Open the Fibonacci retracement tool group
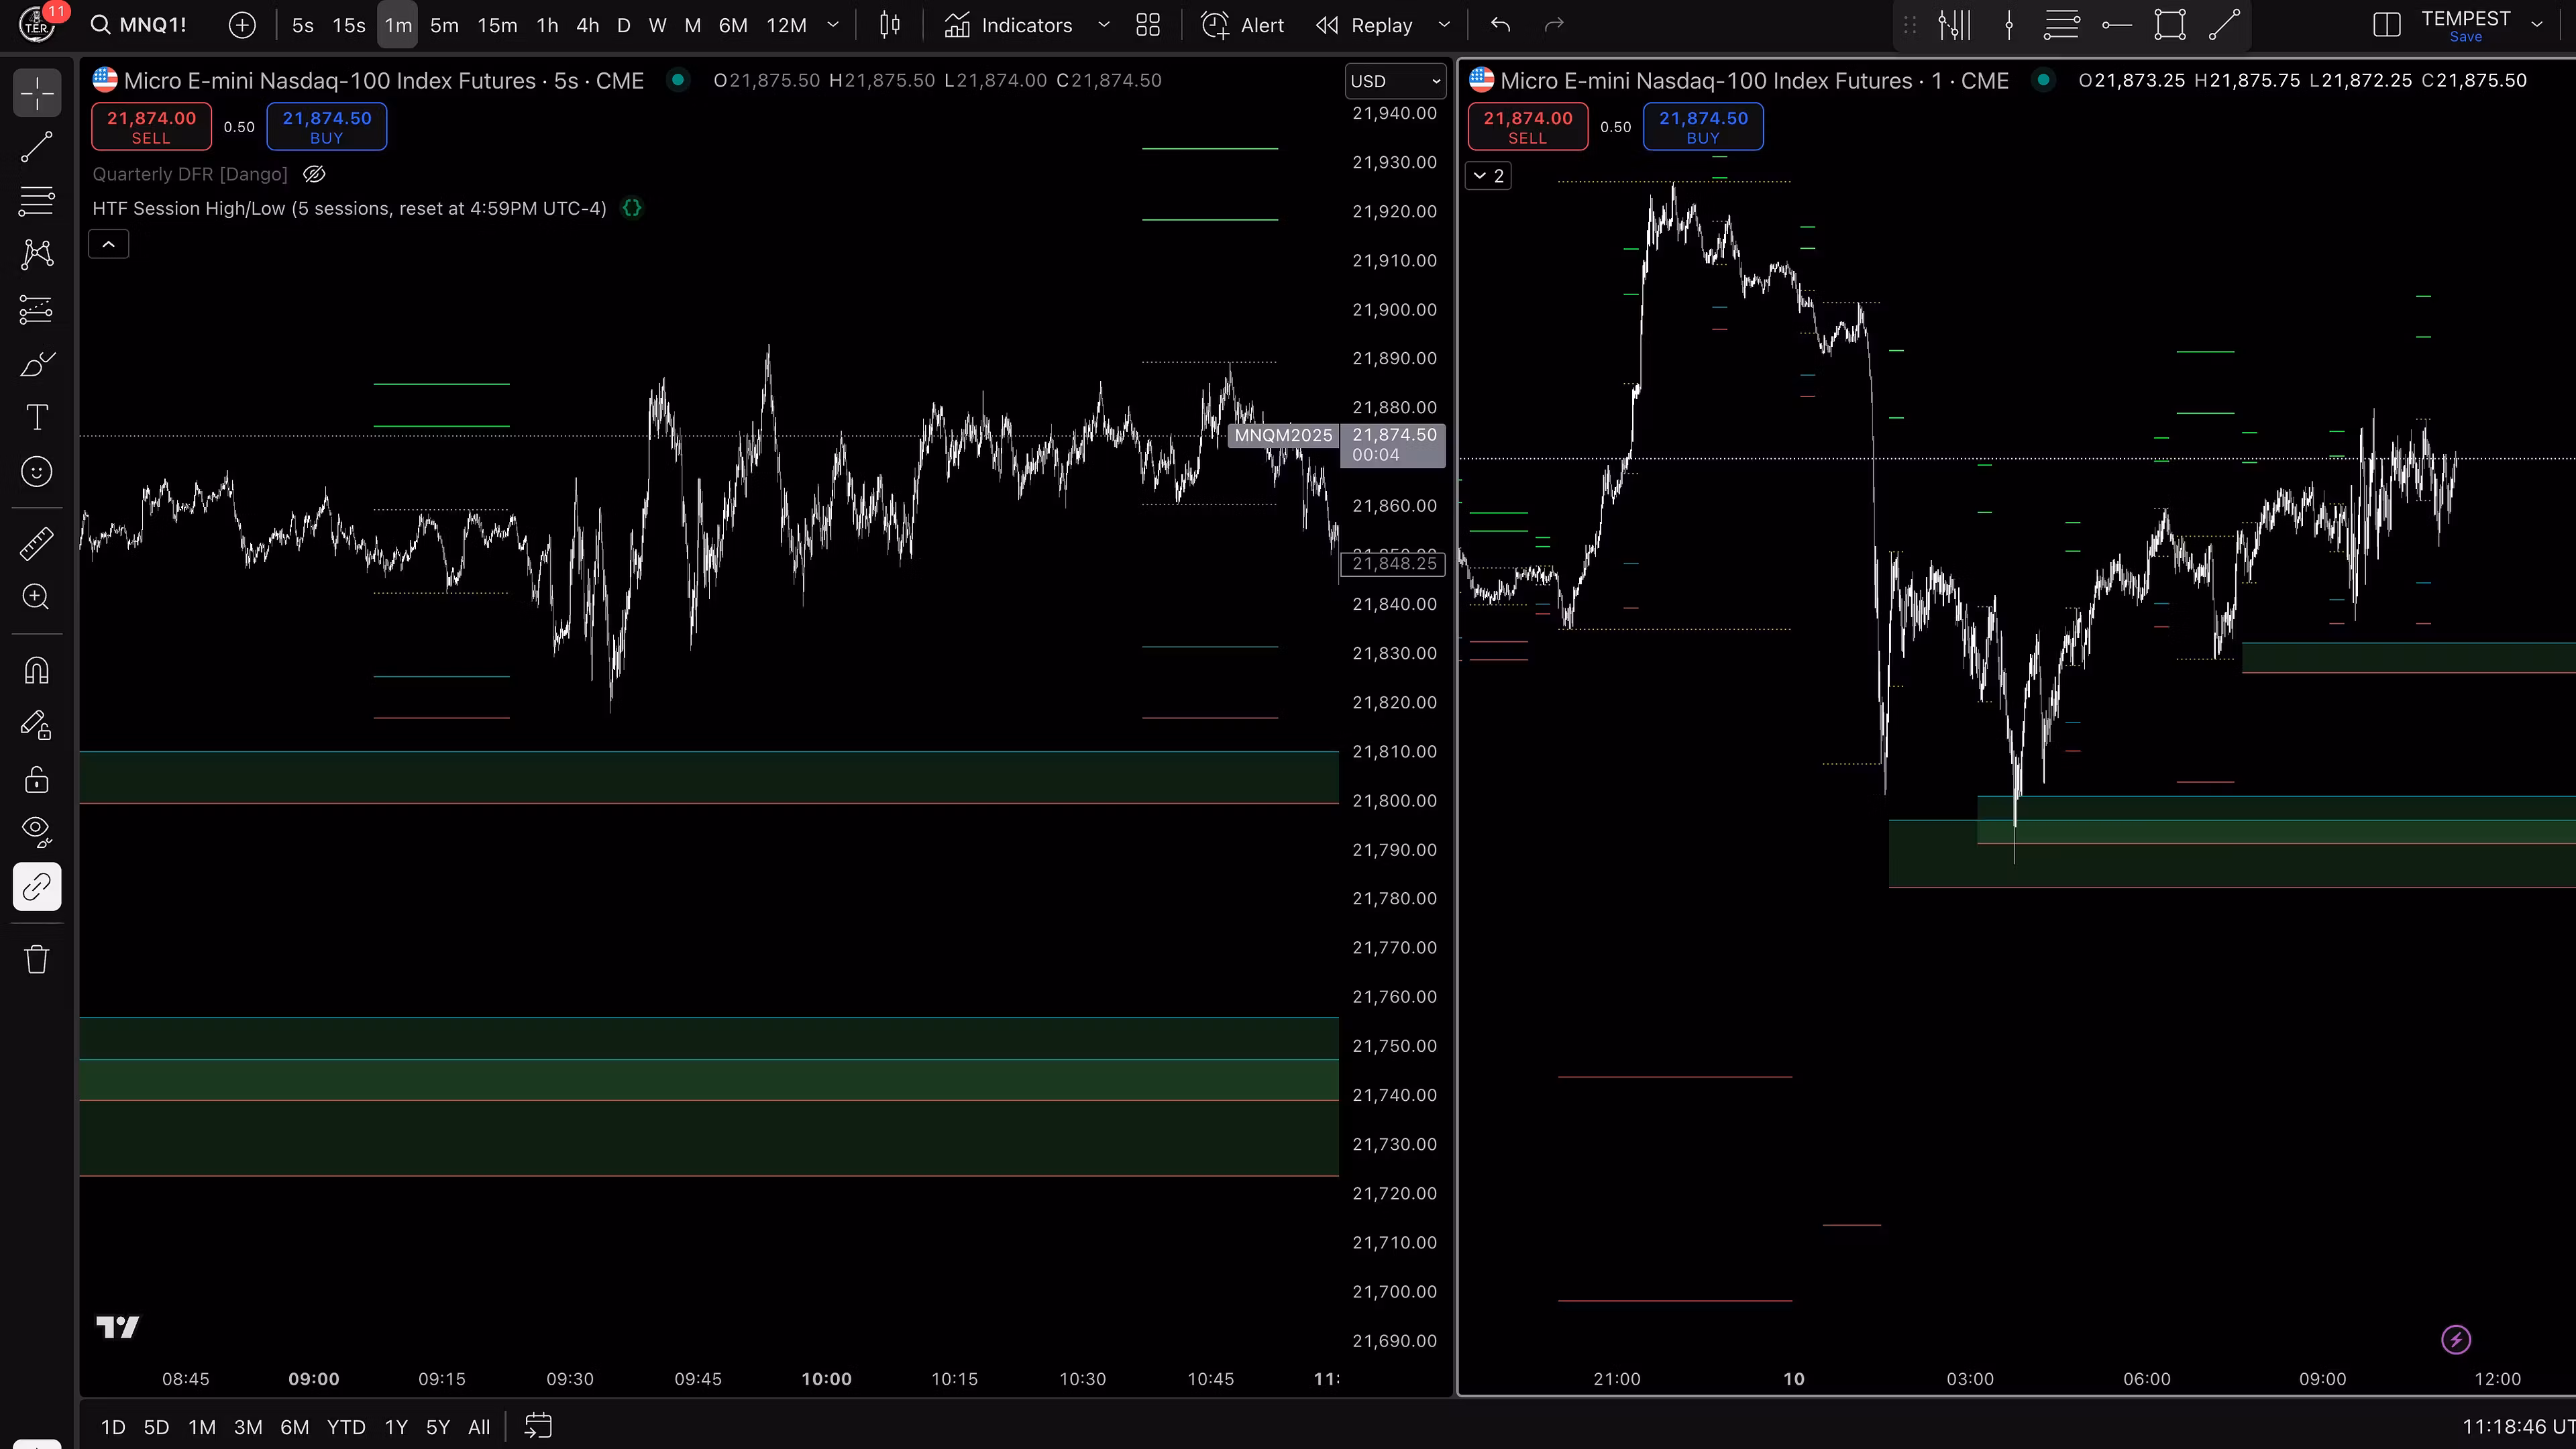 (x=37, y=201)
